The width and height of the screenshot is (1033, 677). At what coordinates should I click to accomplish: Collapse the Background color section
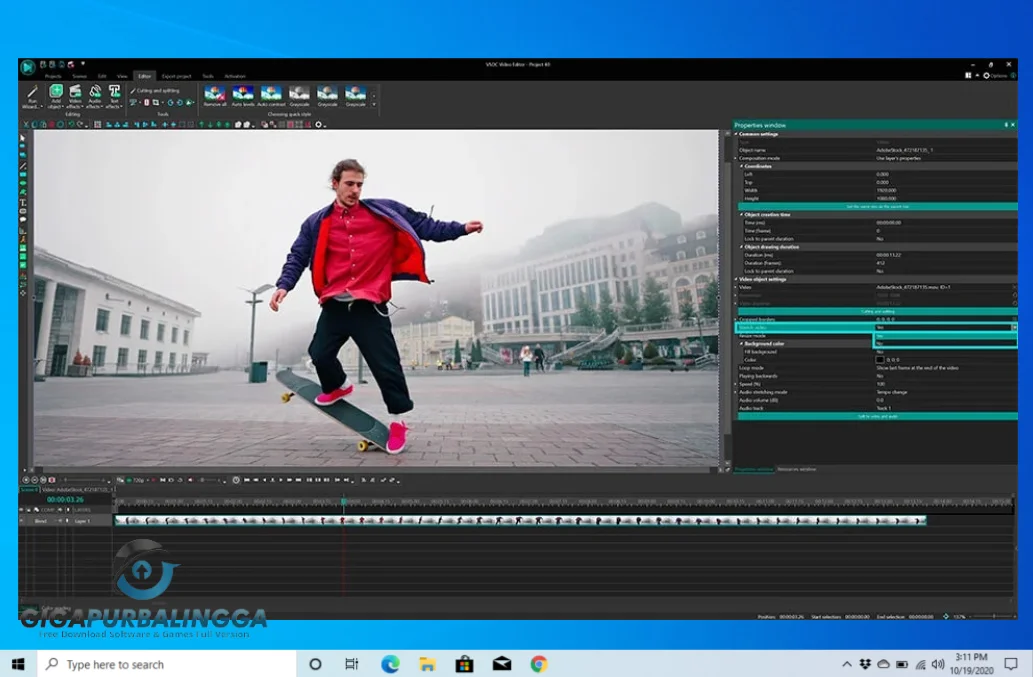(742, 343)
